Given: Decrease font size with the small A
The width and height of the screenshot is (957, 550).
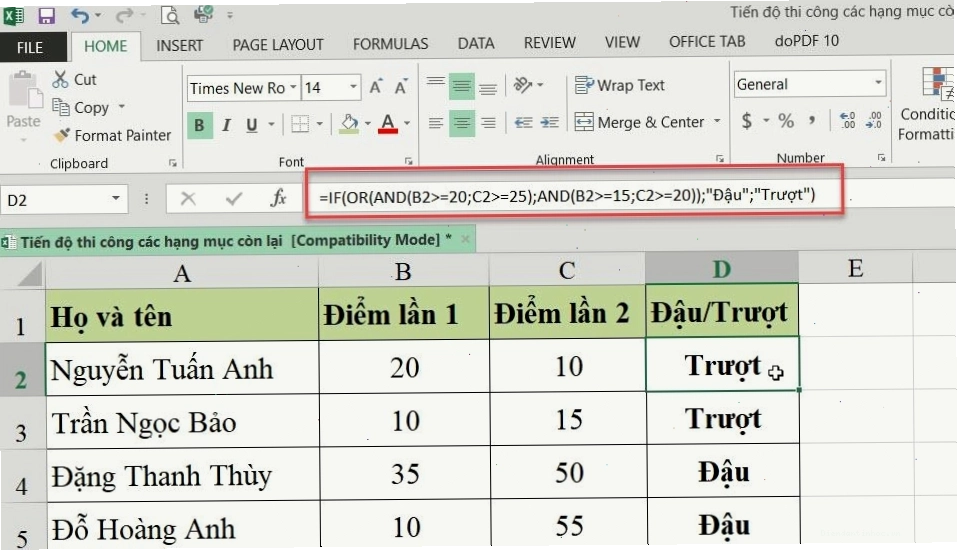Looking at the screenshot, I should [400, 87].
